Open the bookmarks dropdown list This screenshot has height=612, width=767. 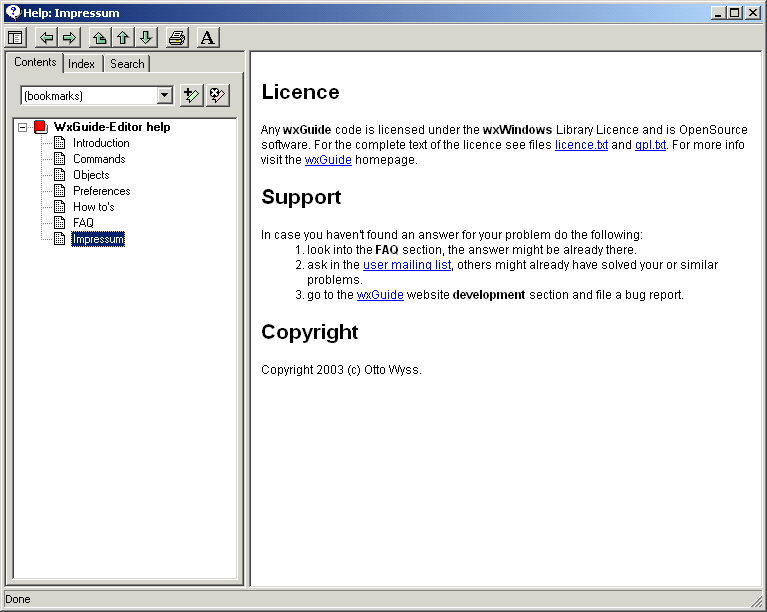[165, 95]
